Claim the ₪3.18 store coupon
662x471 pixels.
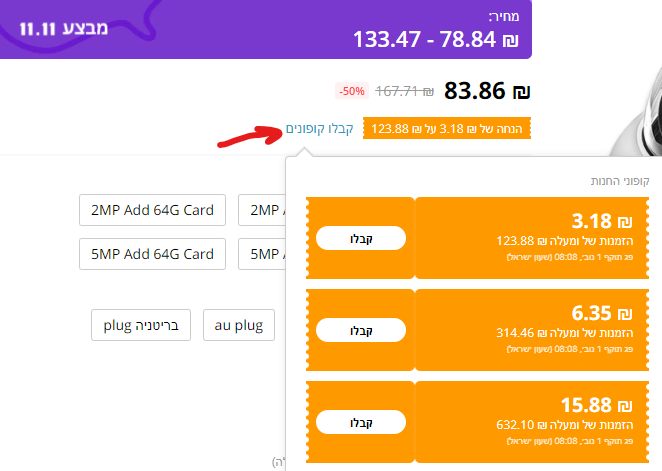coord(360,238)
